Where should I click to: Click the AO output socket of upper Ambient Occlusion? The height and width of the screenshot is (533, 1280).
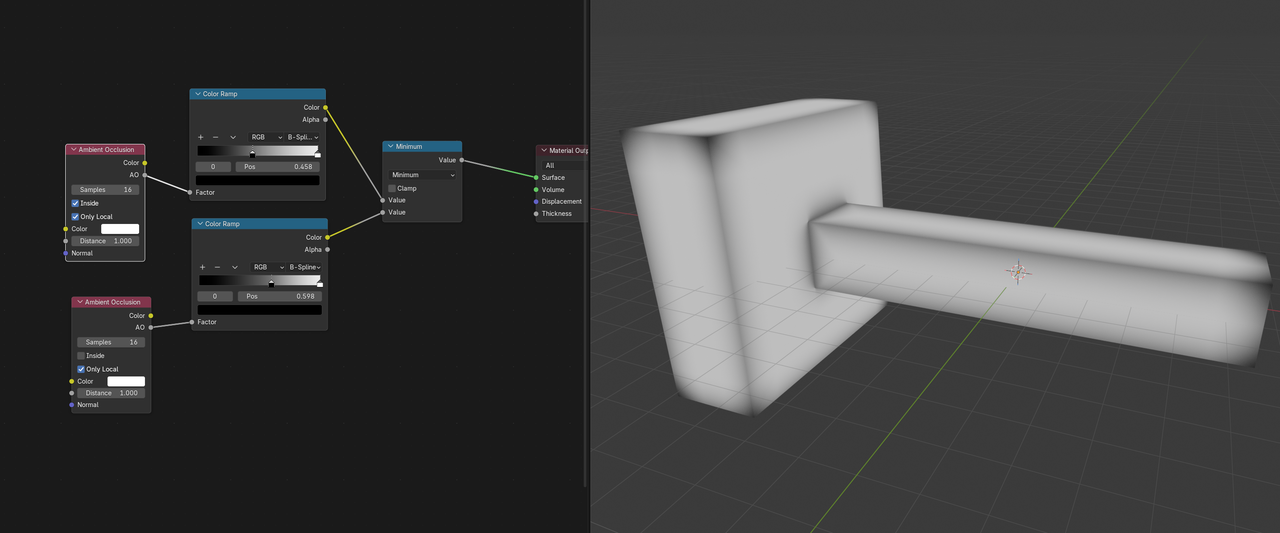pos(145,175)
